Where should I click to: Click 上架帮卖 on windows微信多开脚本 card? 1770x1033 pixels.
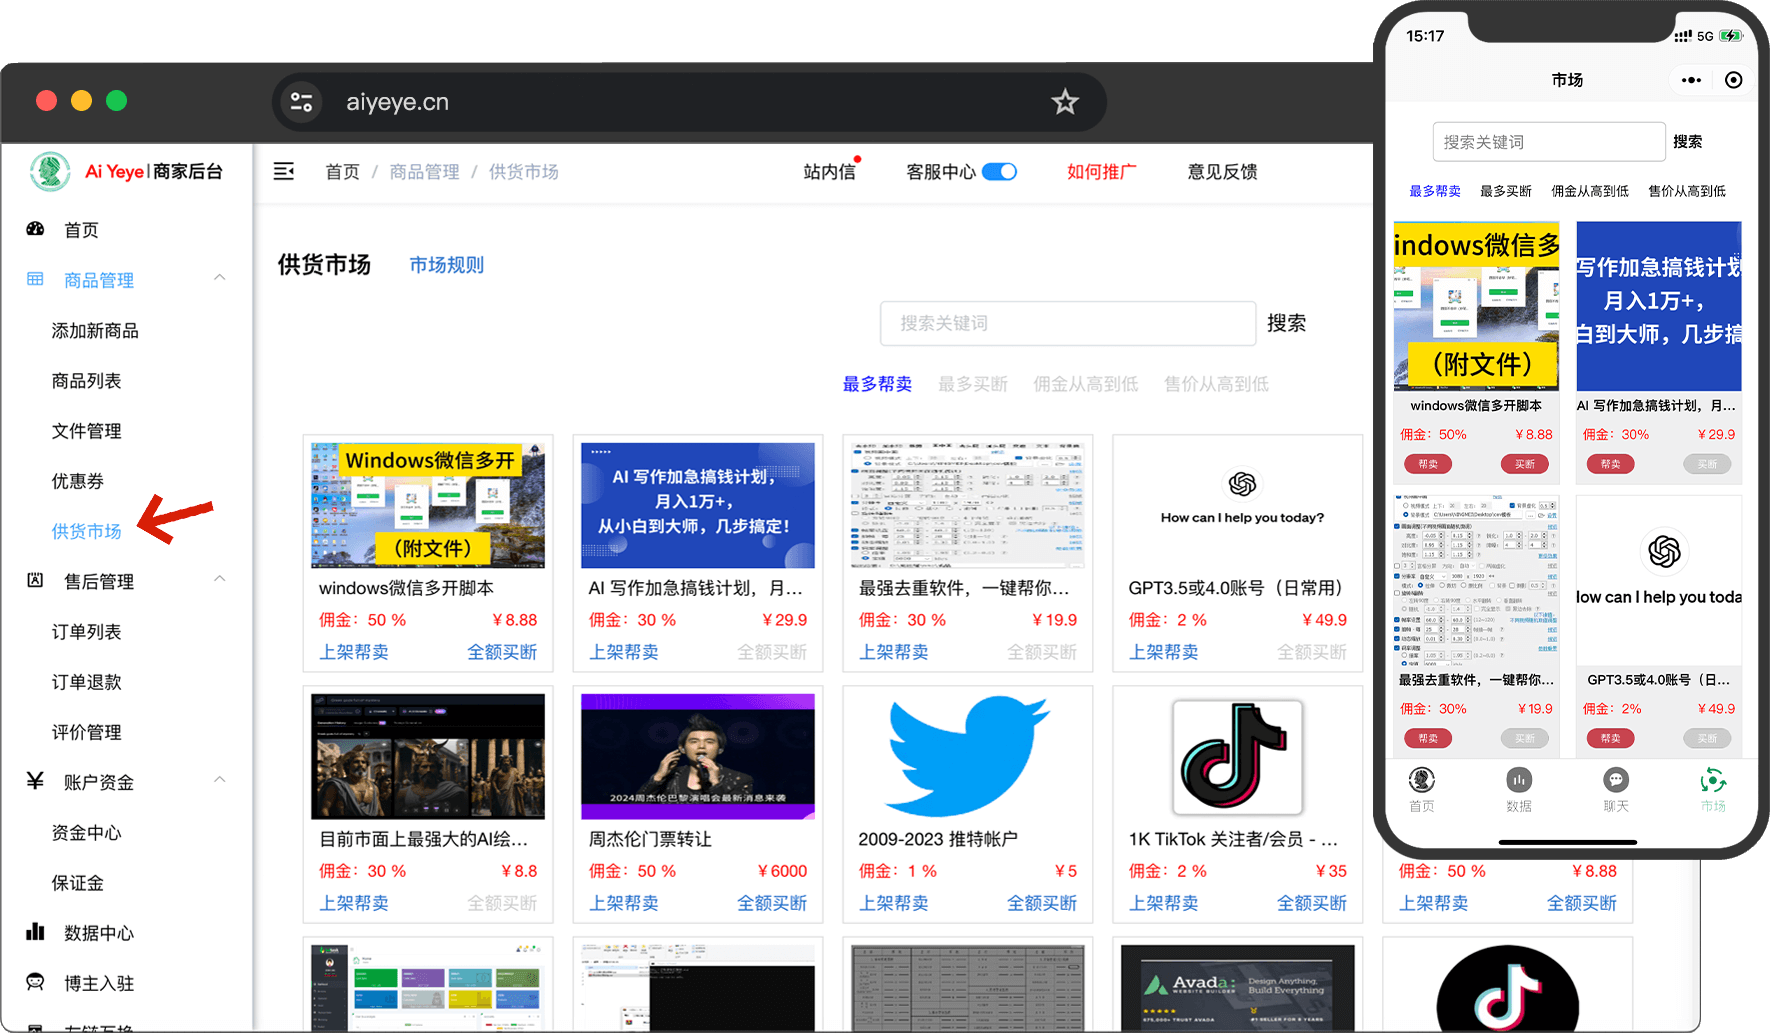click(353, 652)
